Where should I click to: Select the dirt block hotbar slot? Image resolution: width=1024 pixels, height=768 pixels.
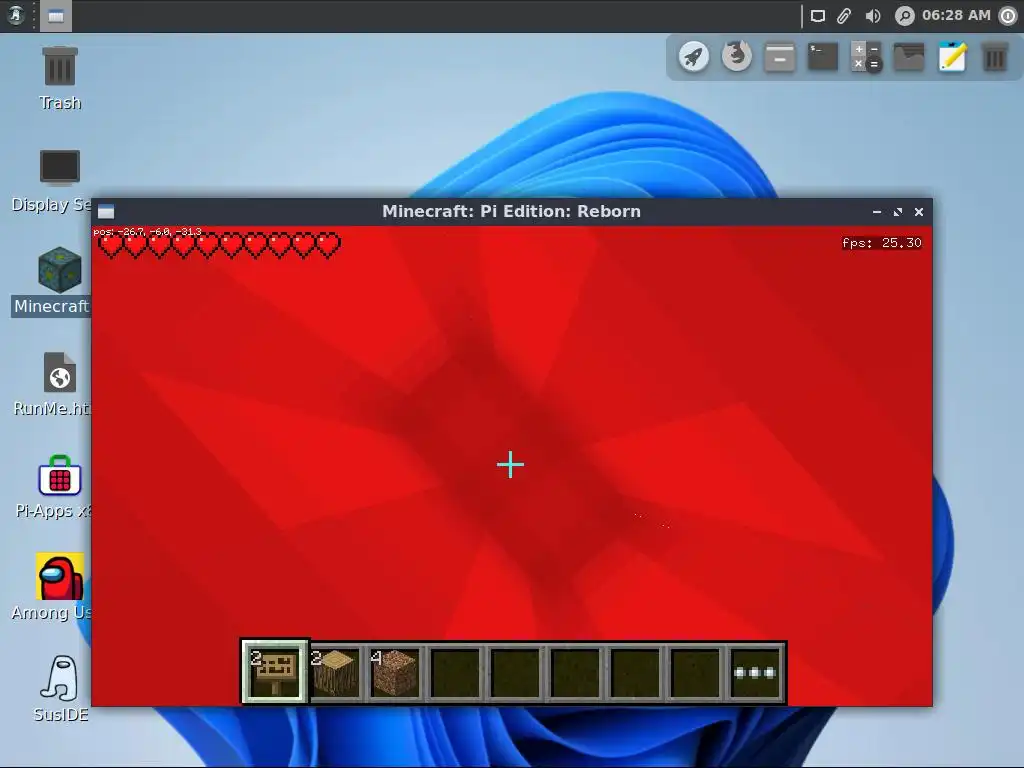[395, 672]
